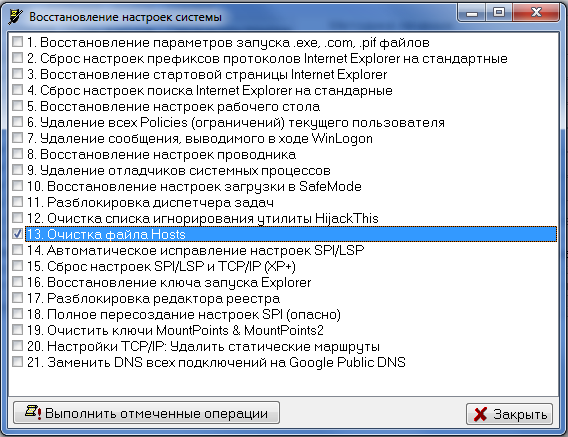Check item 17 Разблокировка редактора реестра
Screen dimensions: 568x437
17,297
